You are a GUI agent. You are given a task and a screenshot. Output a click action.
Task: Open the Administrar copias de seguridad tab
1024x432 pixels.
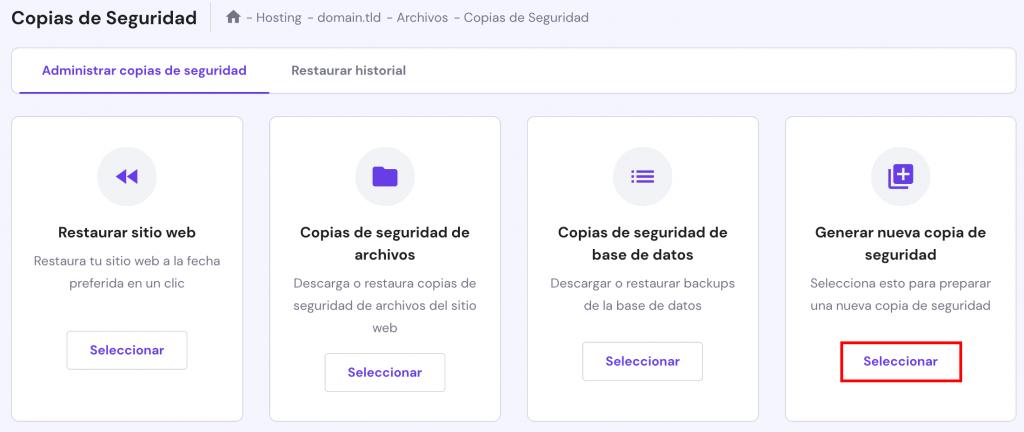pyautogui.click(x=144, y=71)
